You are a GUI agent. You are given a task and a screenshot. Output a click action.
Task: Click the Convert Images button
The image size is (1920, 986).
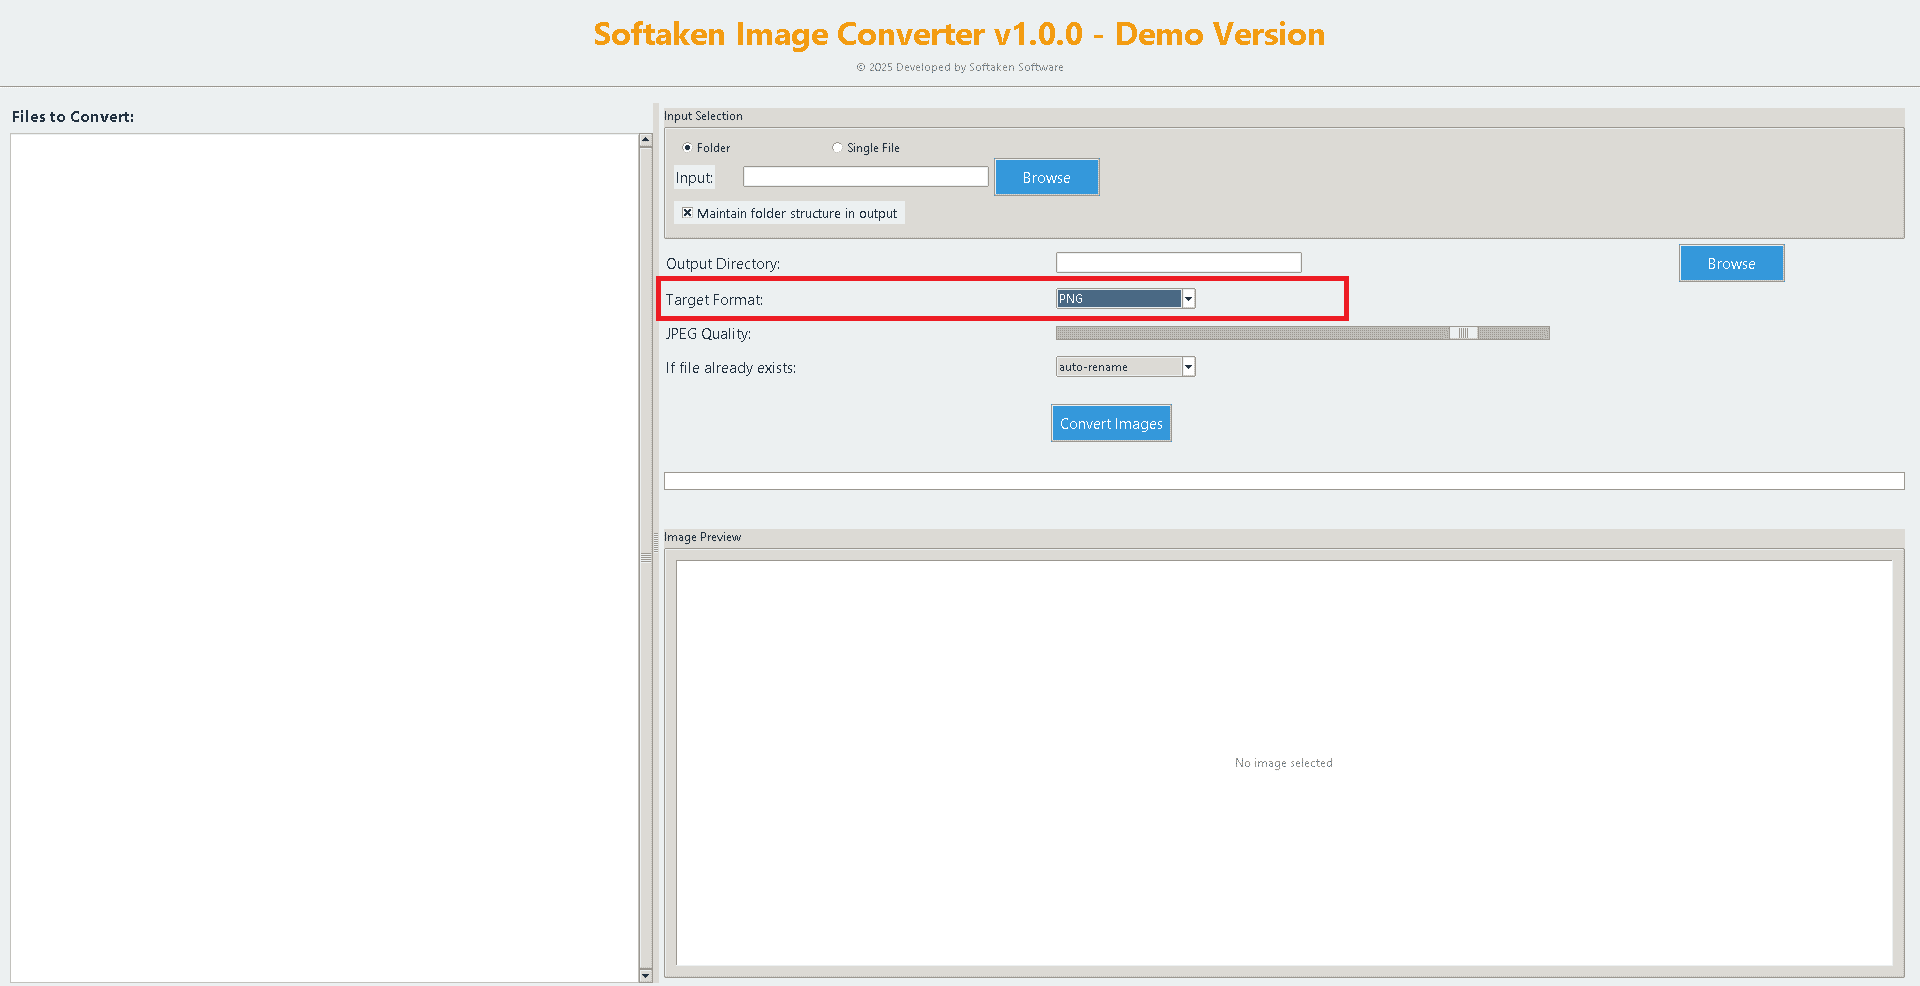tap(1111, 423)
